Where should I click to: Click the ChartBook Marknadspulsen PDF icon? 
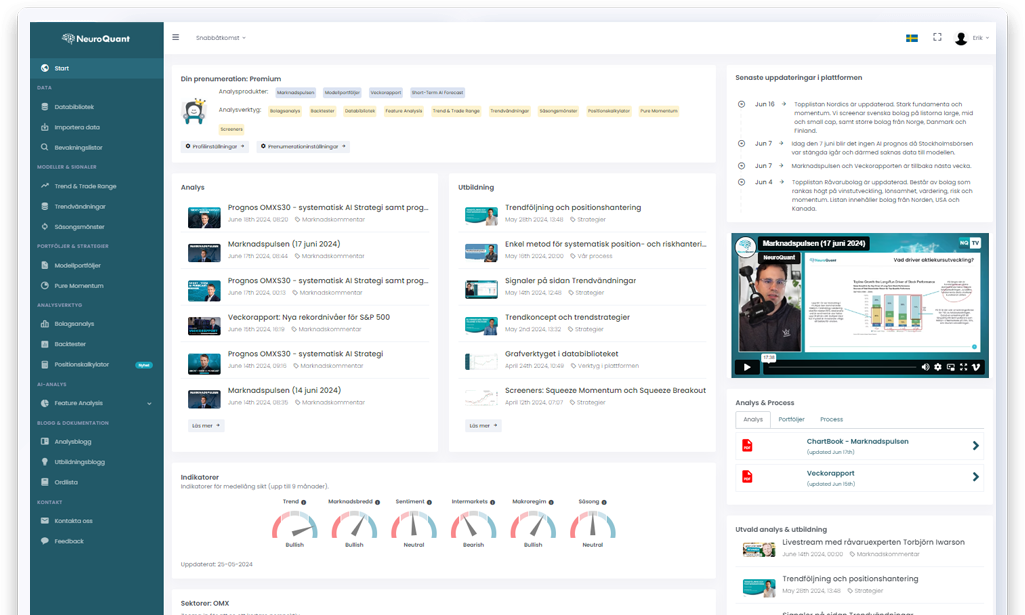pyautogui.click(x=746, y=446)
